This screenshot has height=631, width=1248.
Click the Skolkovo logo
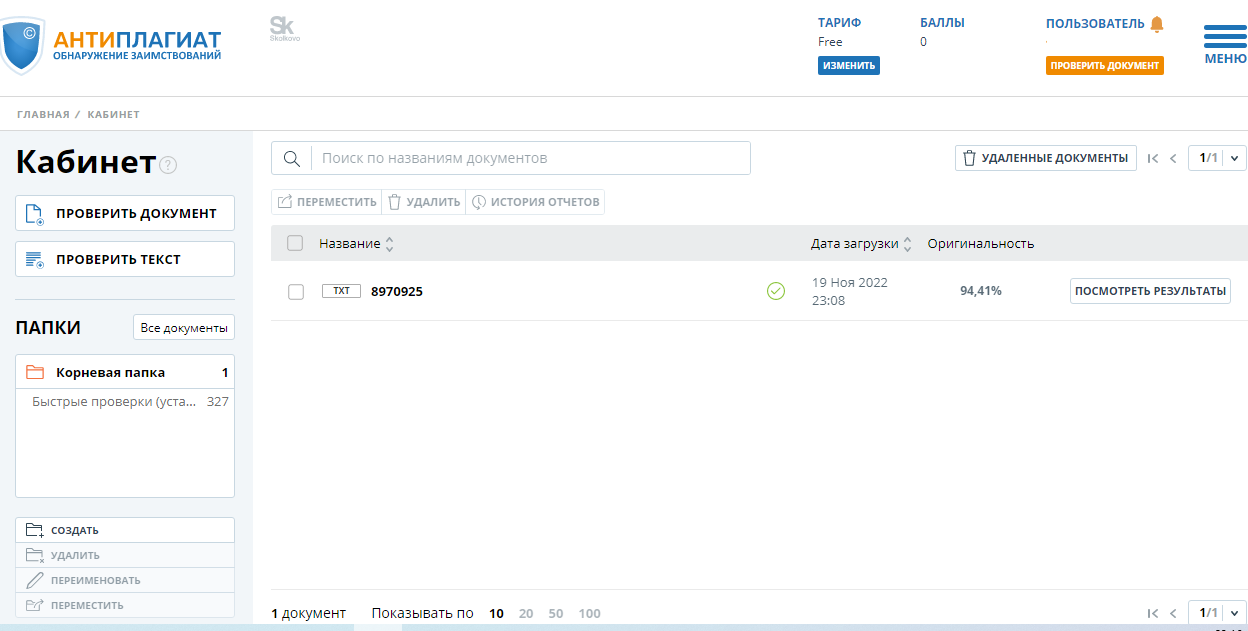(x=284, y=29)
